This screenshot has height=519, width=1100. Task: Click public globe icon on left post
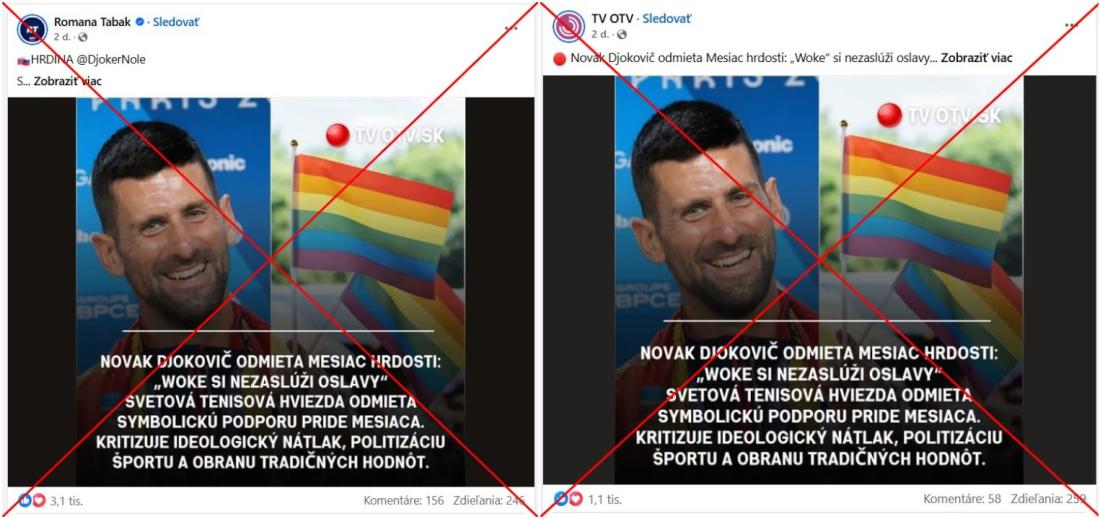[x=83, y=36]
